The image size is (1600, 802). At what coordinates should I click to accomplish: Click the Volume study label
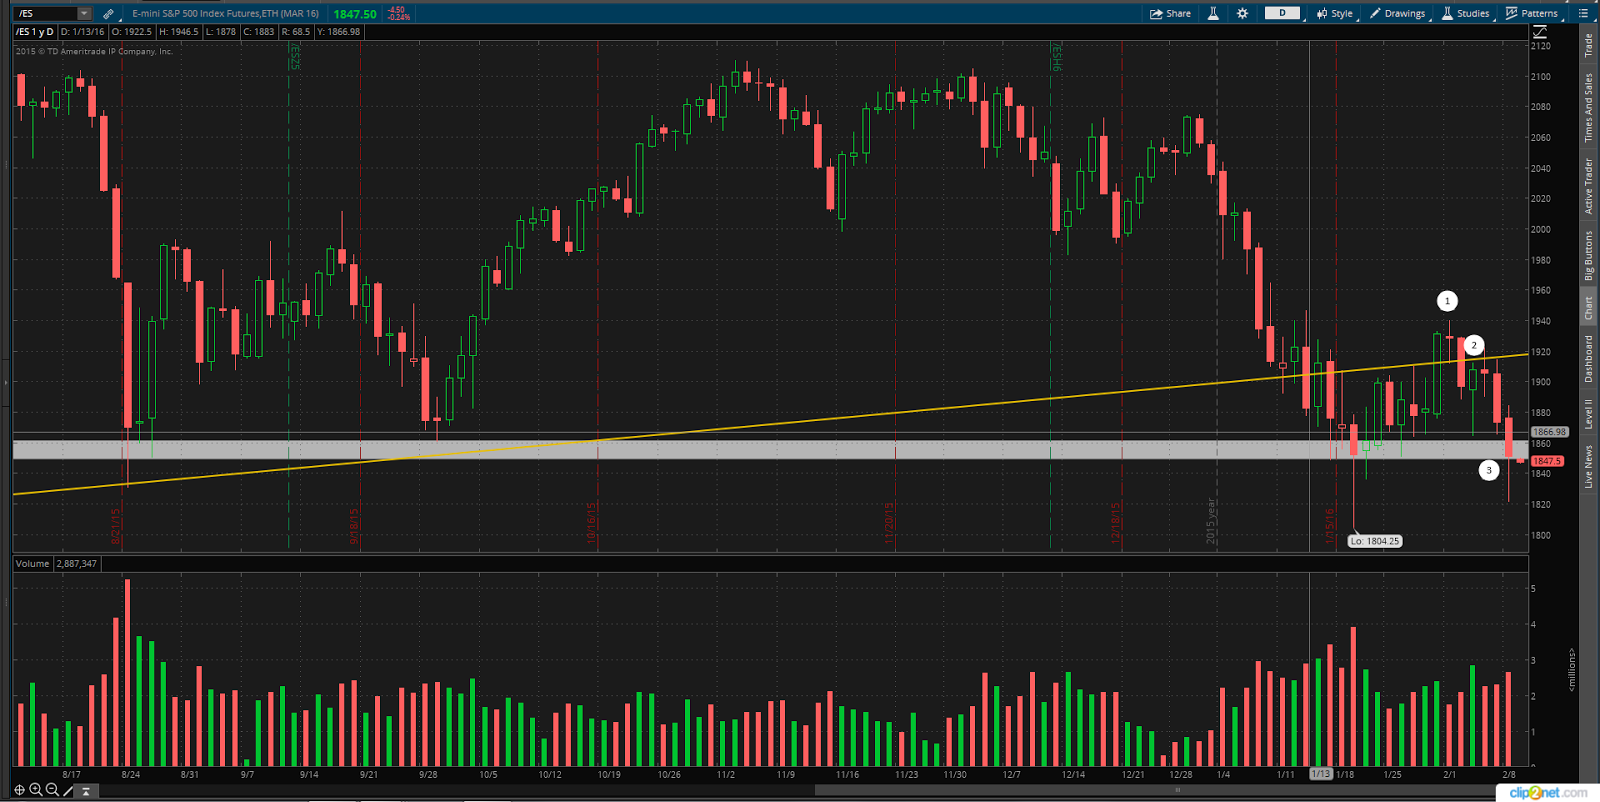pos(32,564)
